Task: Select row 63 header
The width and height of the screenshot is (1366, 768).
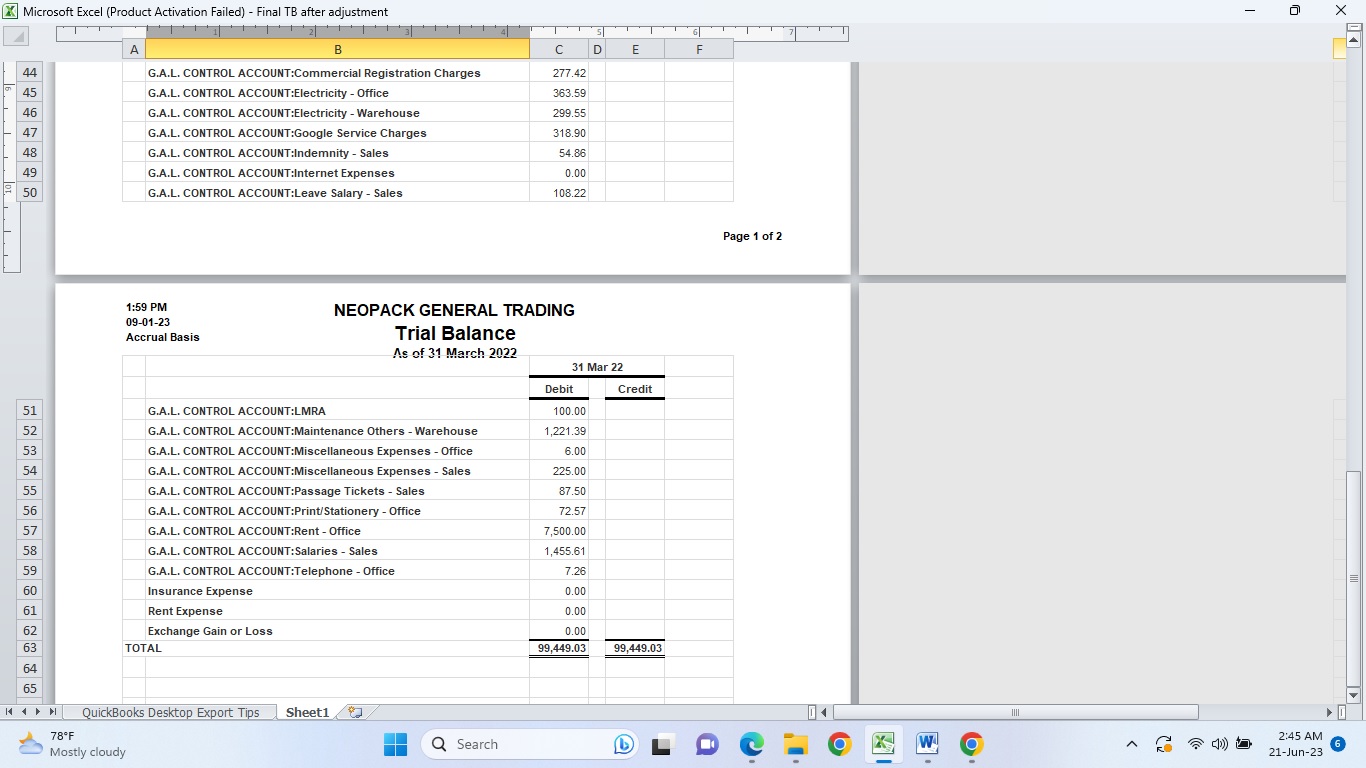Action: pyautogui.click(x=30, y=648)
